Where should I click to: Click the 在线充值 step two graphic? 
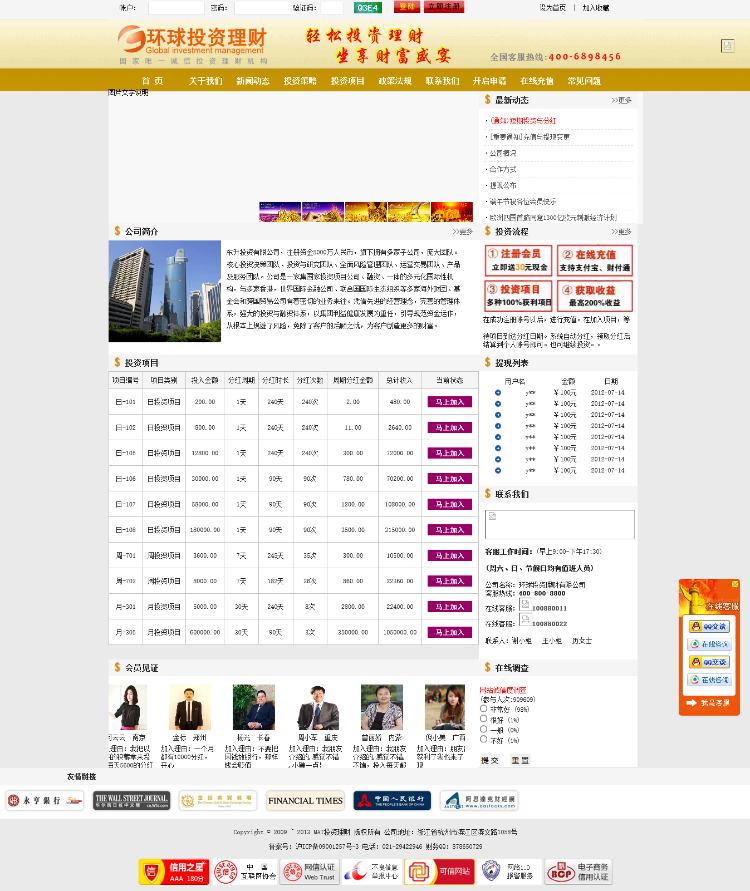coord(595,260)
